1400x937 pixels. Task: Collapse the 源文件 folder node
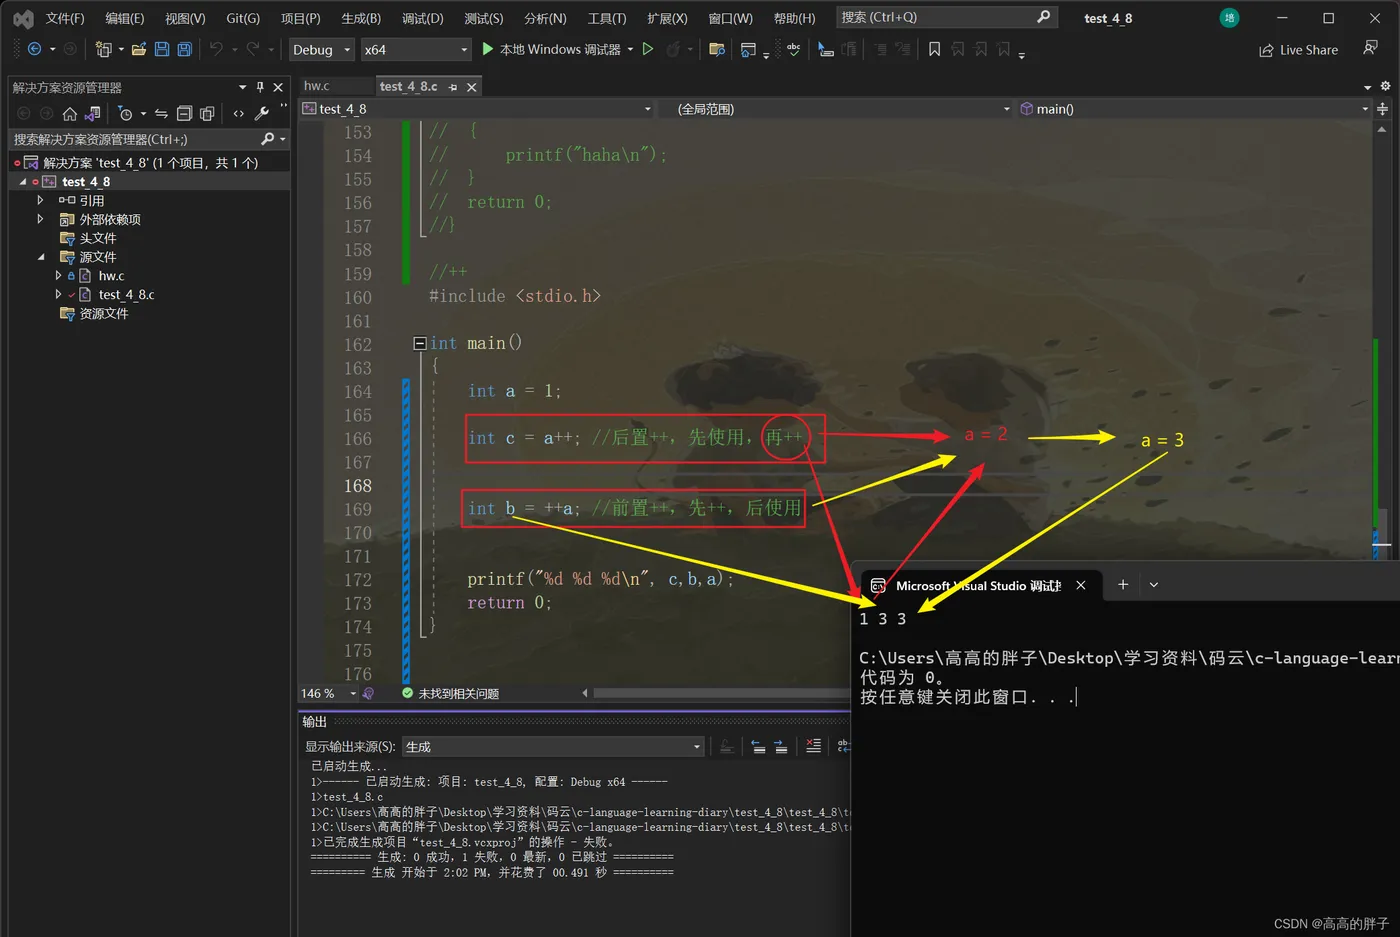[41, 257]
